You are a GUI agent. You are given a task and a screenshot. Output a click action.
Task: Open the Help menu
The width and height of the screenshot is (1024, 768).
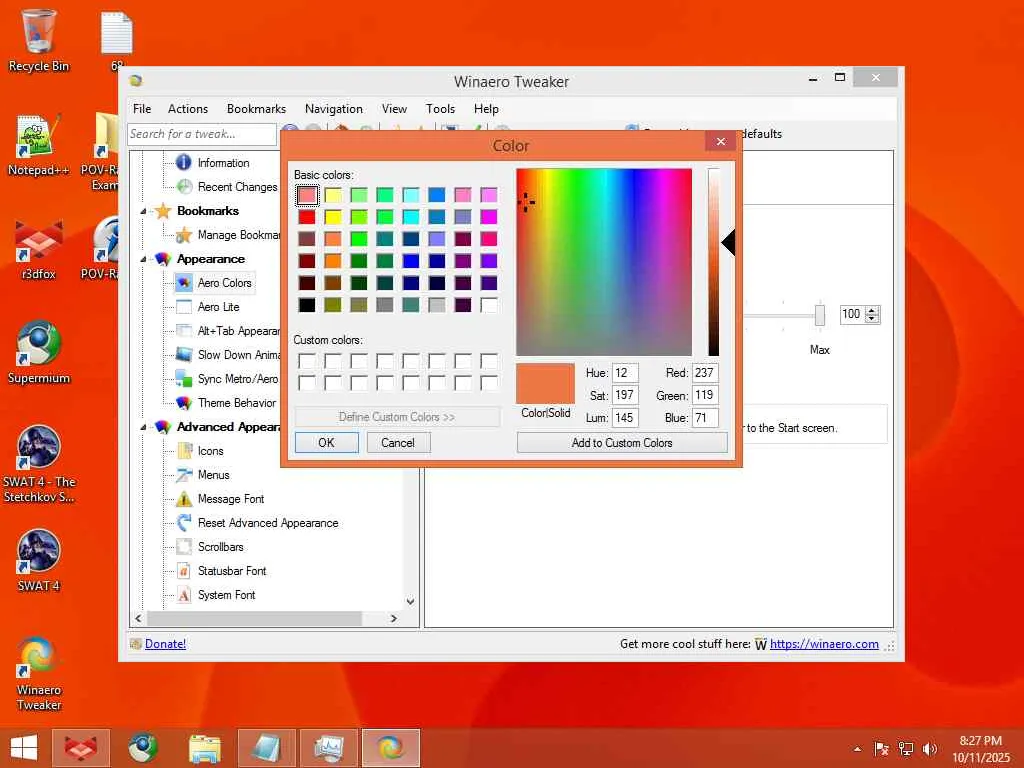click(486, 109)
